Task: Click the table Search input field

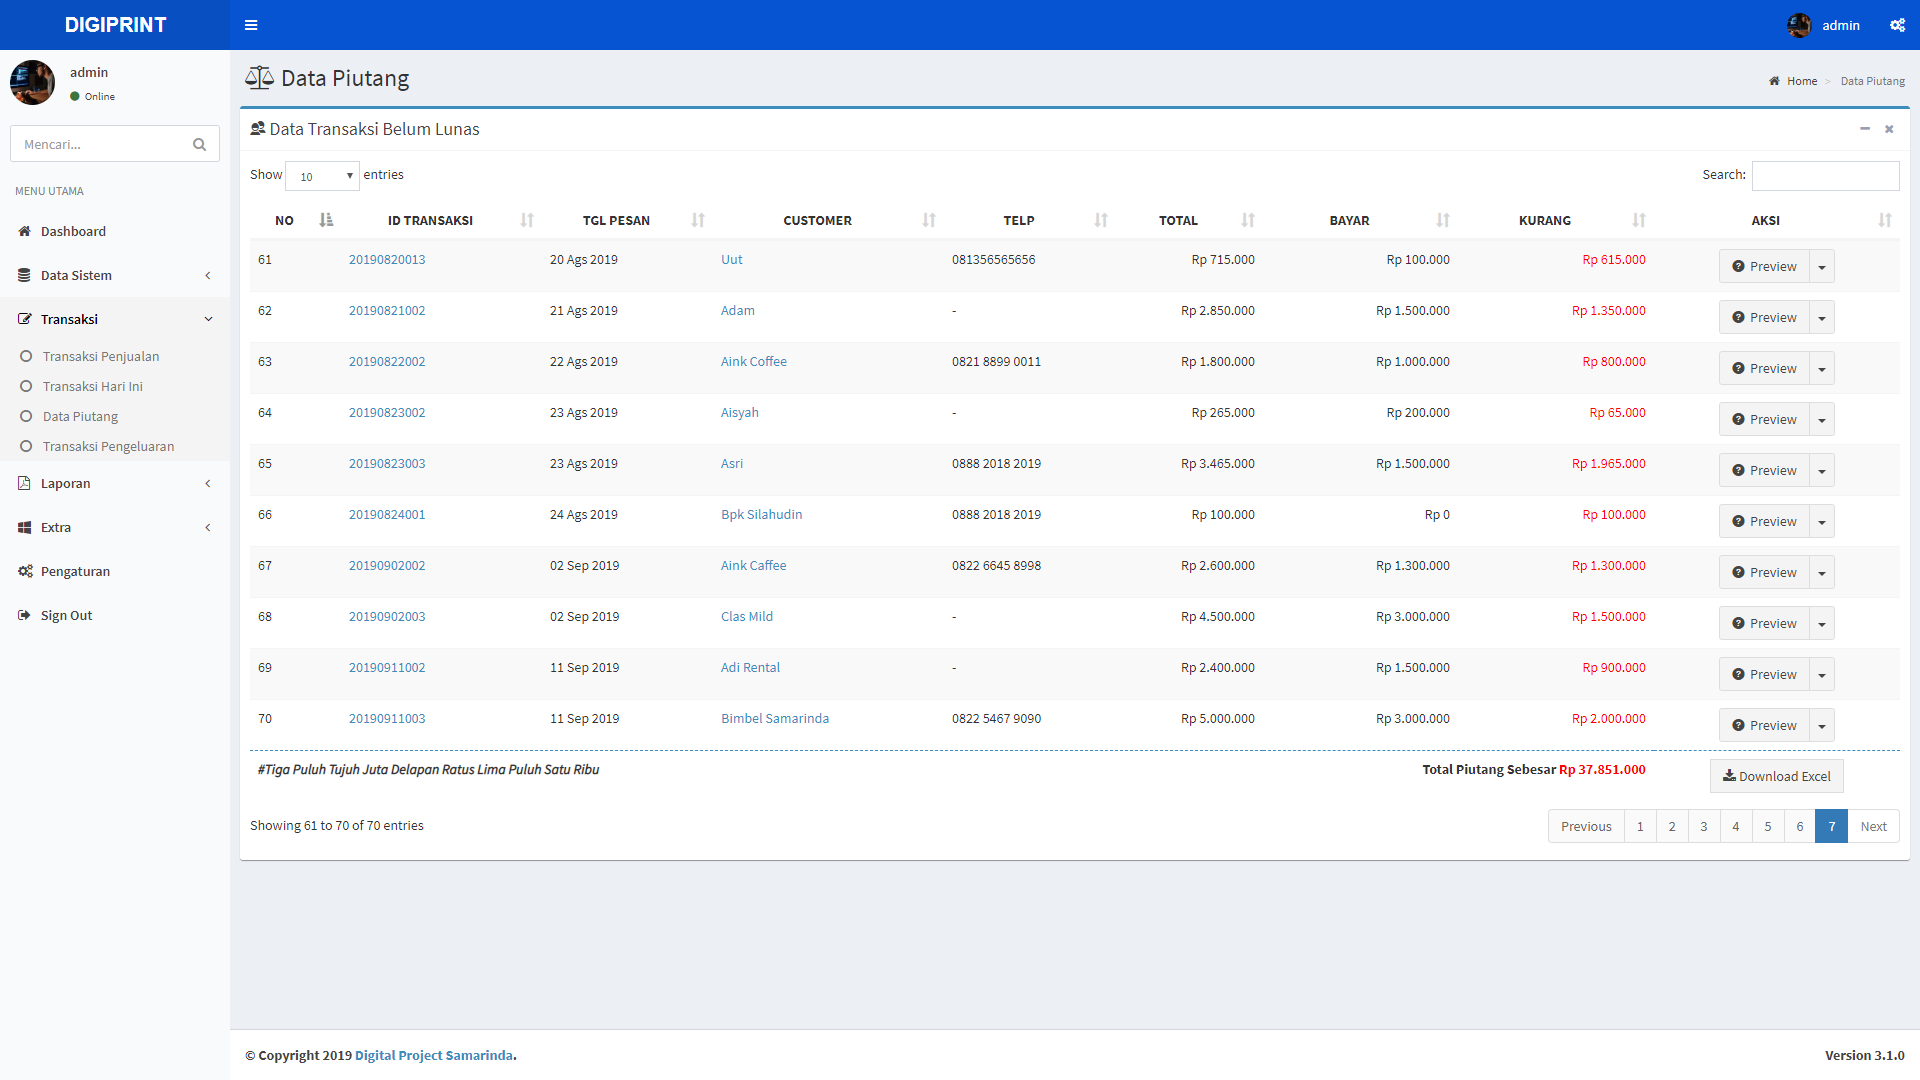Action: [1825, 175]
